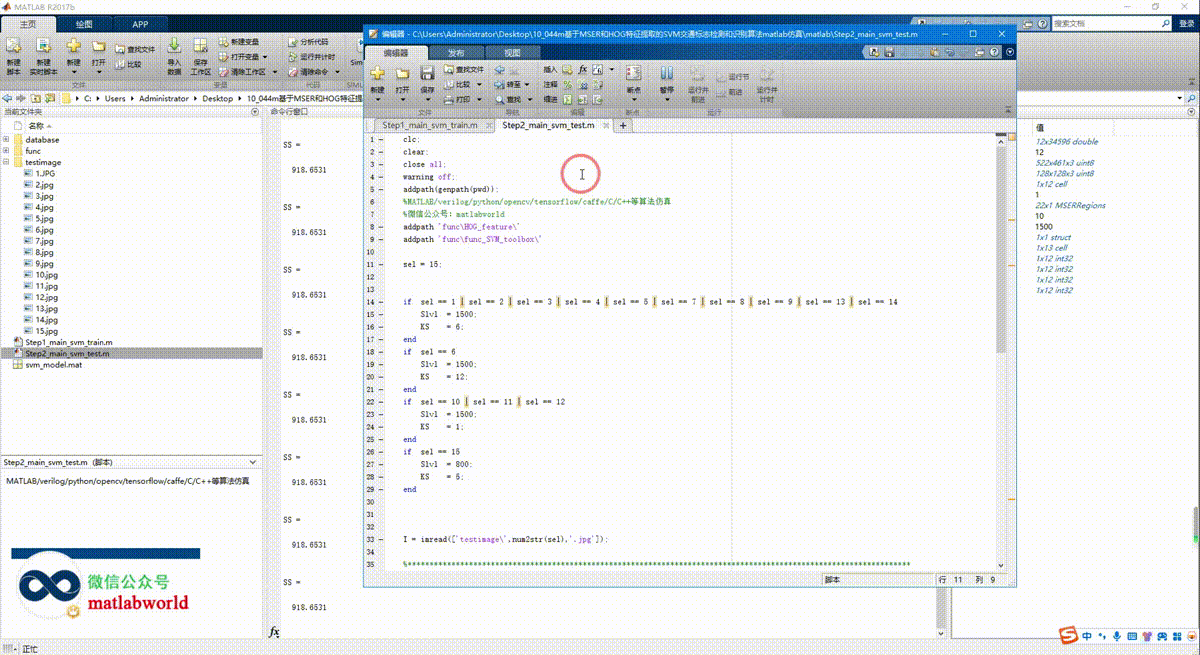Open the editor Print (打印) dropdown arrow
Screen dimensions: 1200x655
[477, 100]
